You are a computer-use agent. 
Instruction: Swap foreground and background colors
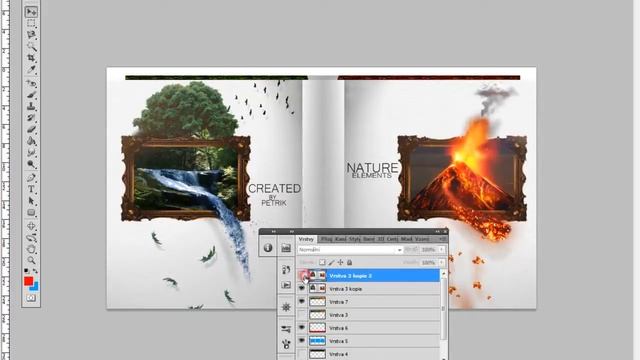pos(35,271)
